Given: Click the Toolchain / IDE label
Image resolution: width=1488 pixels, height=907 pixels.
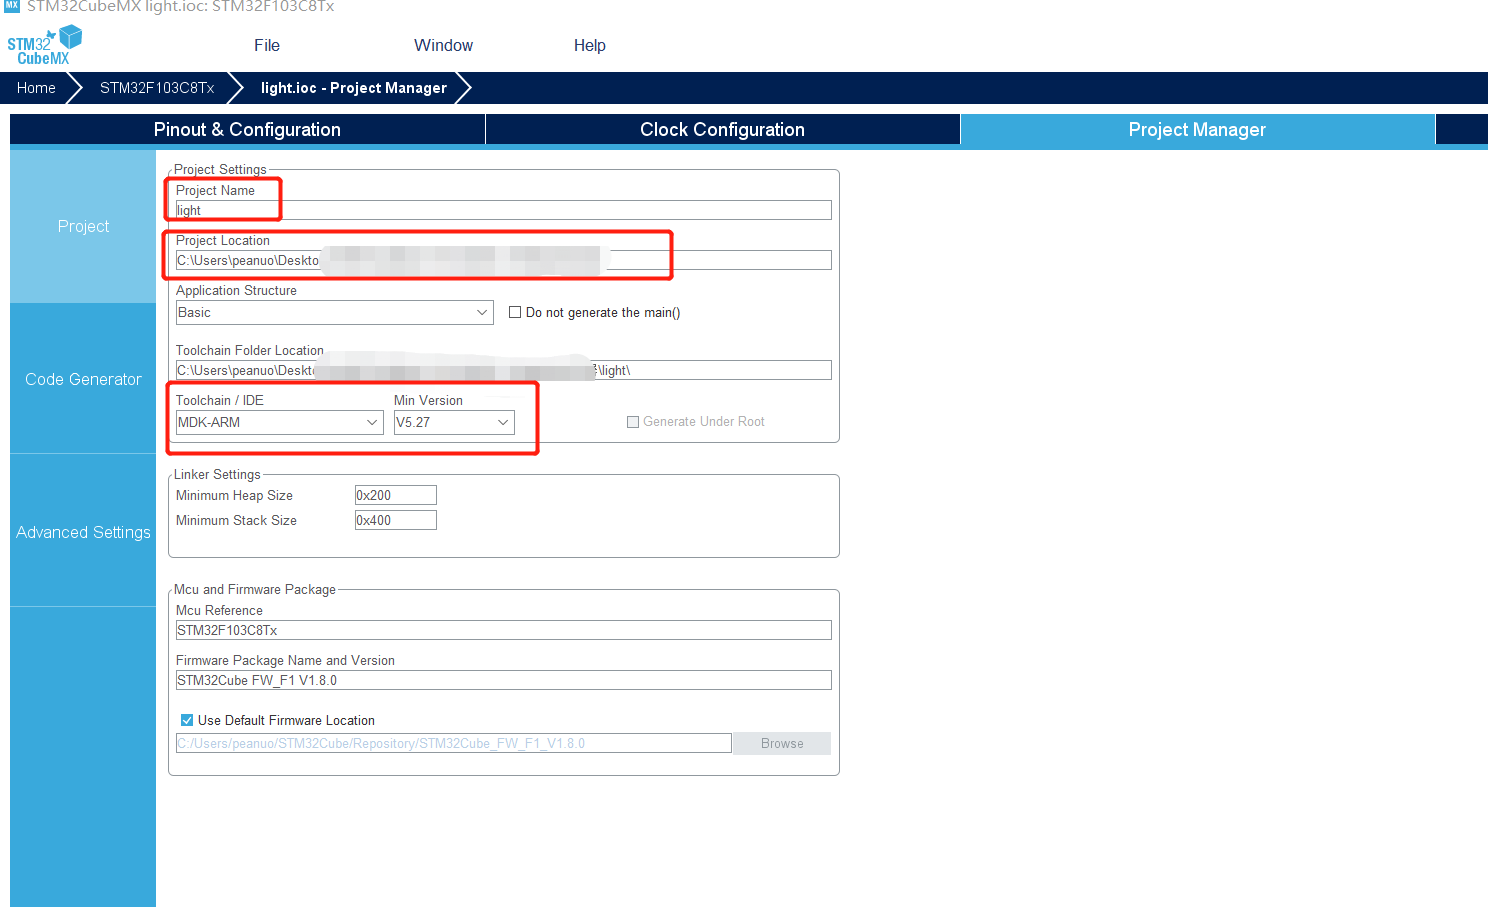Looking at the screenshot, I should [220, 400].
